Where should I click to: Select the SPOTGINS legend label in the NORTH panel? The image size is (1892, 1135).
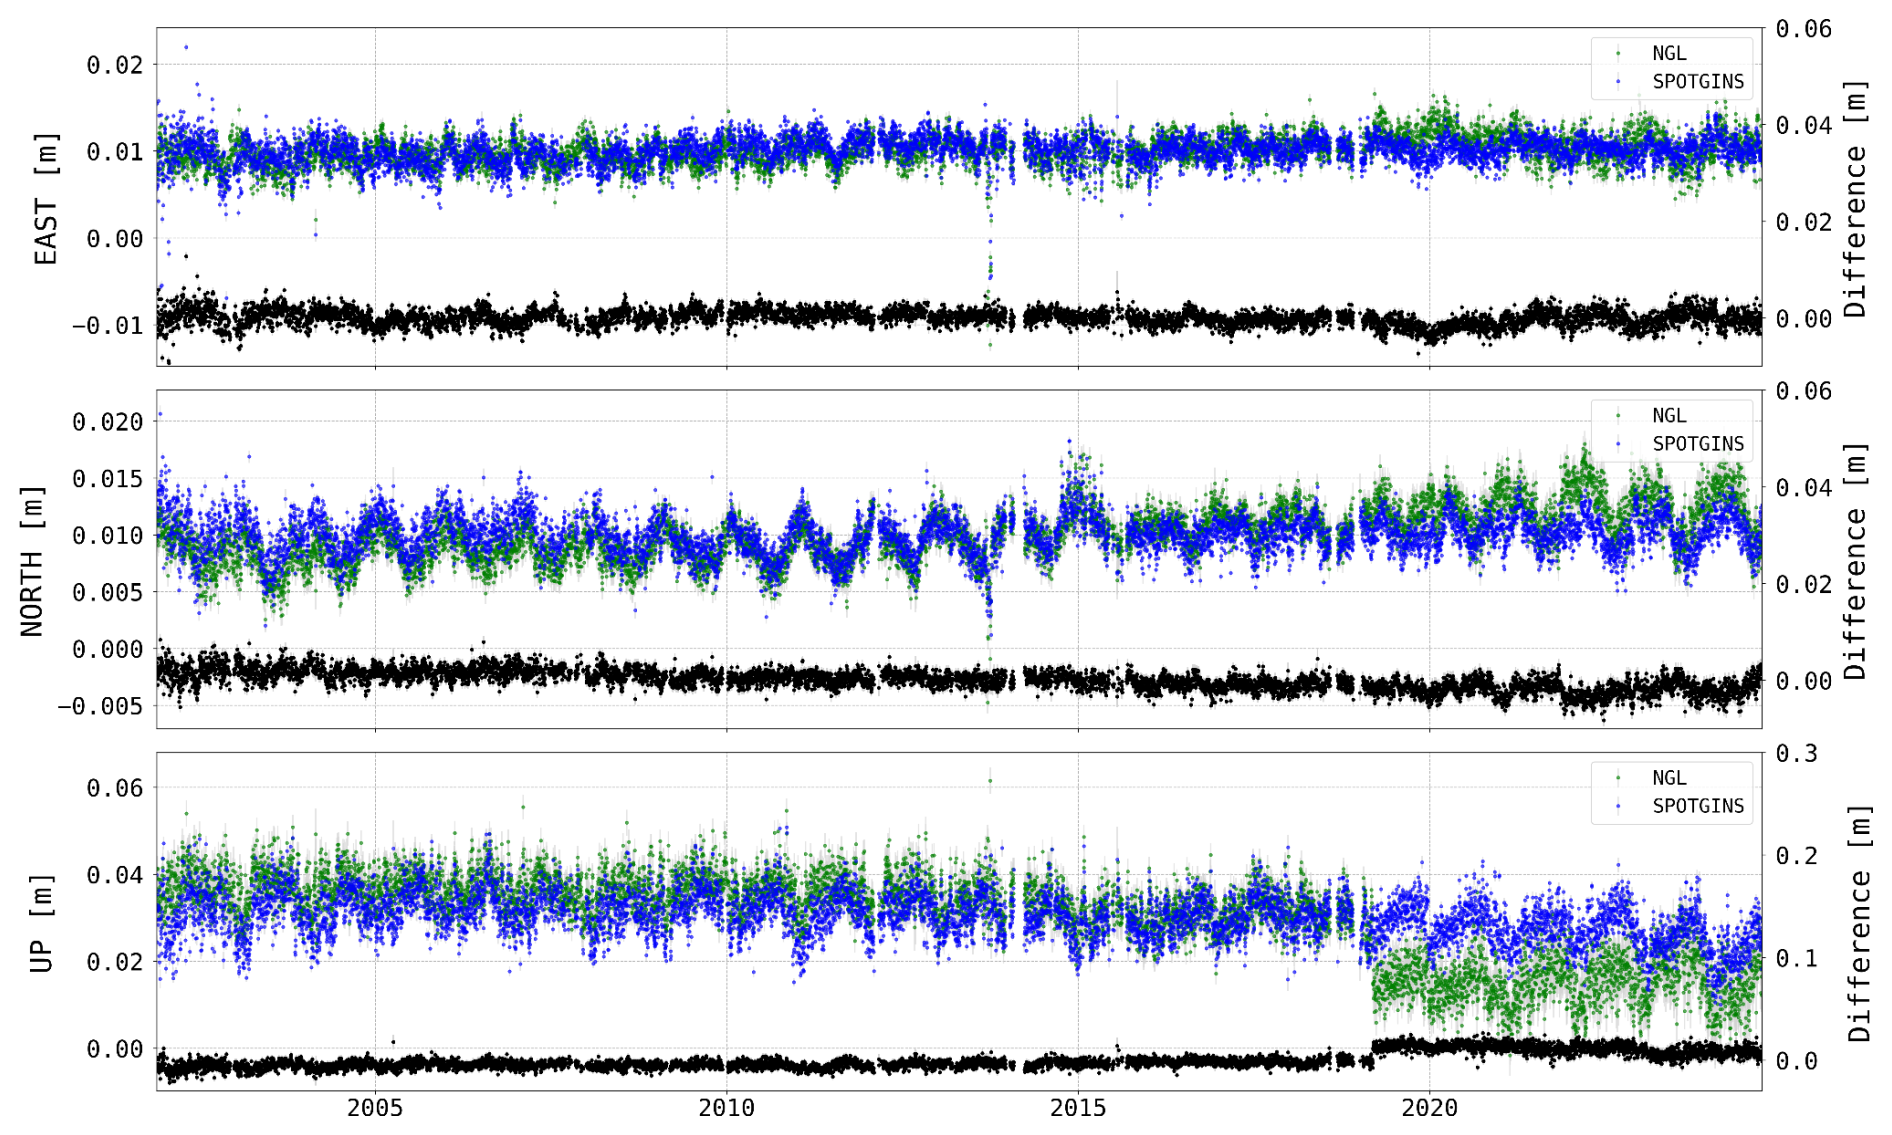pos(1697,444)
